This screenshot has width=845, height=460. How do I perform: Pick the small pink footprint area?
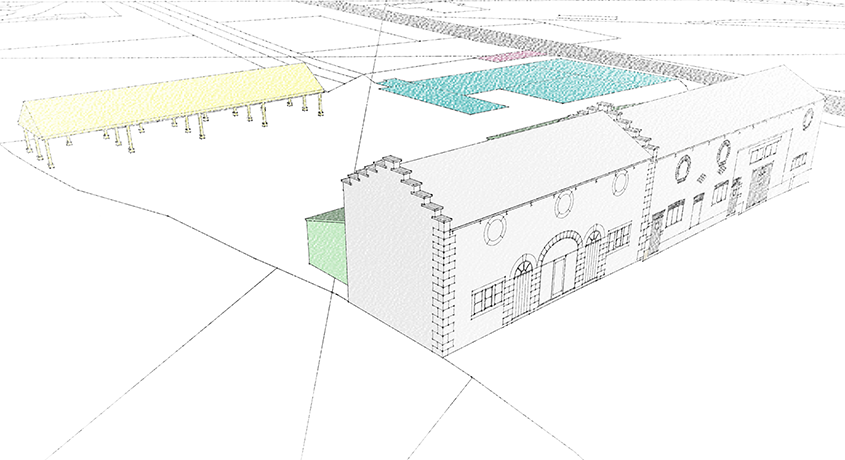coord(512,56)
